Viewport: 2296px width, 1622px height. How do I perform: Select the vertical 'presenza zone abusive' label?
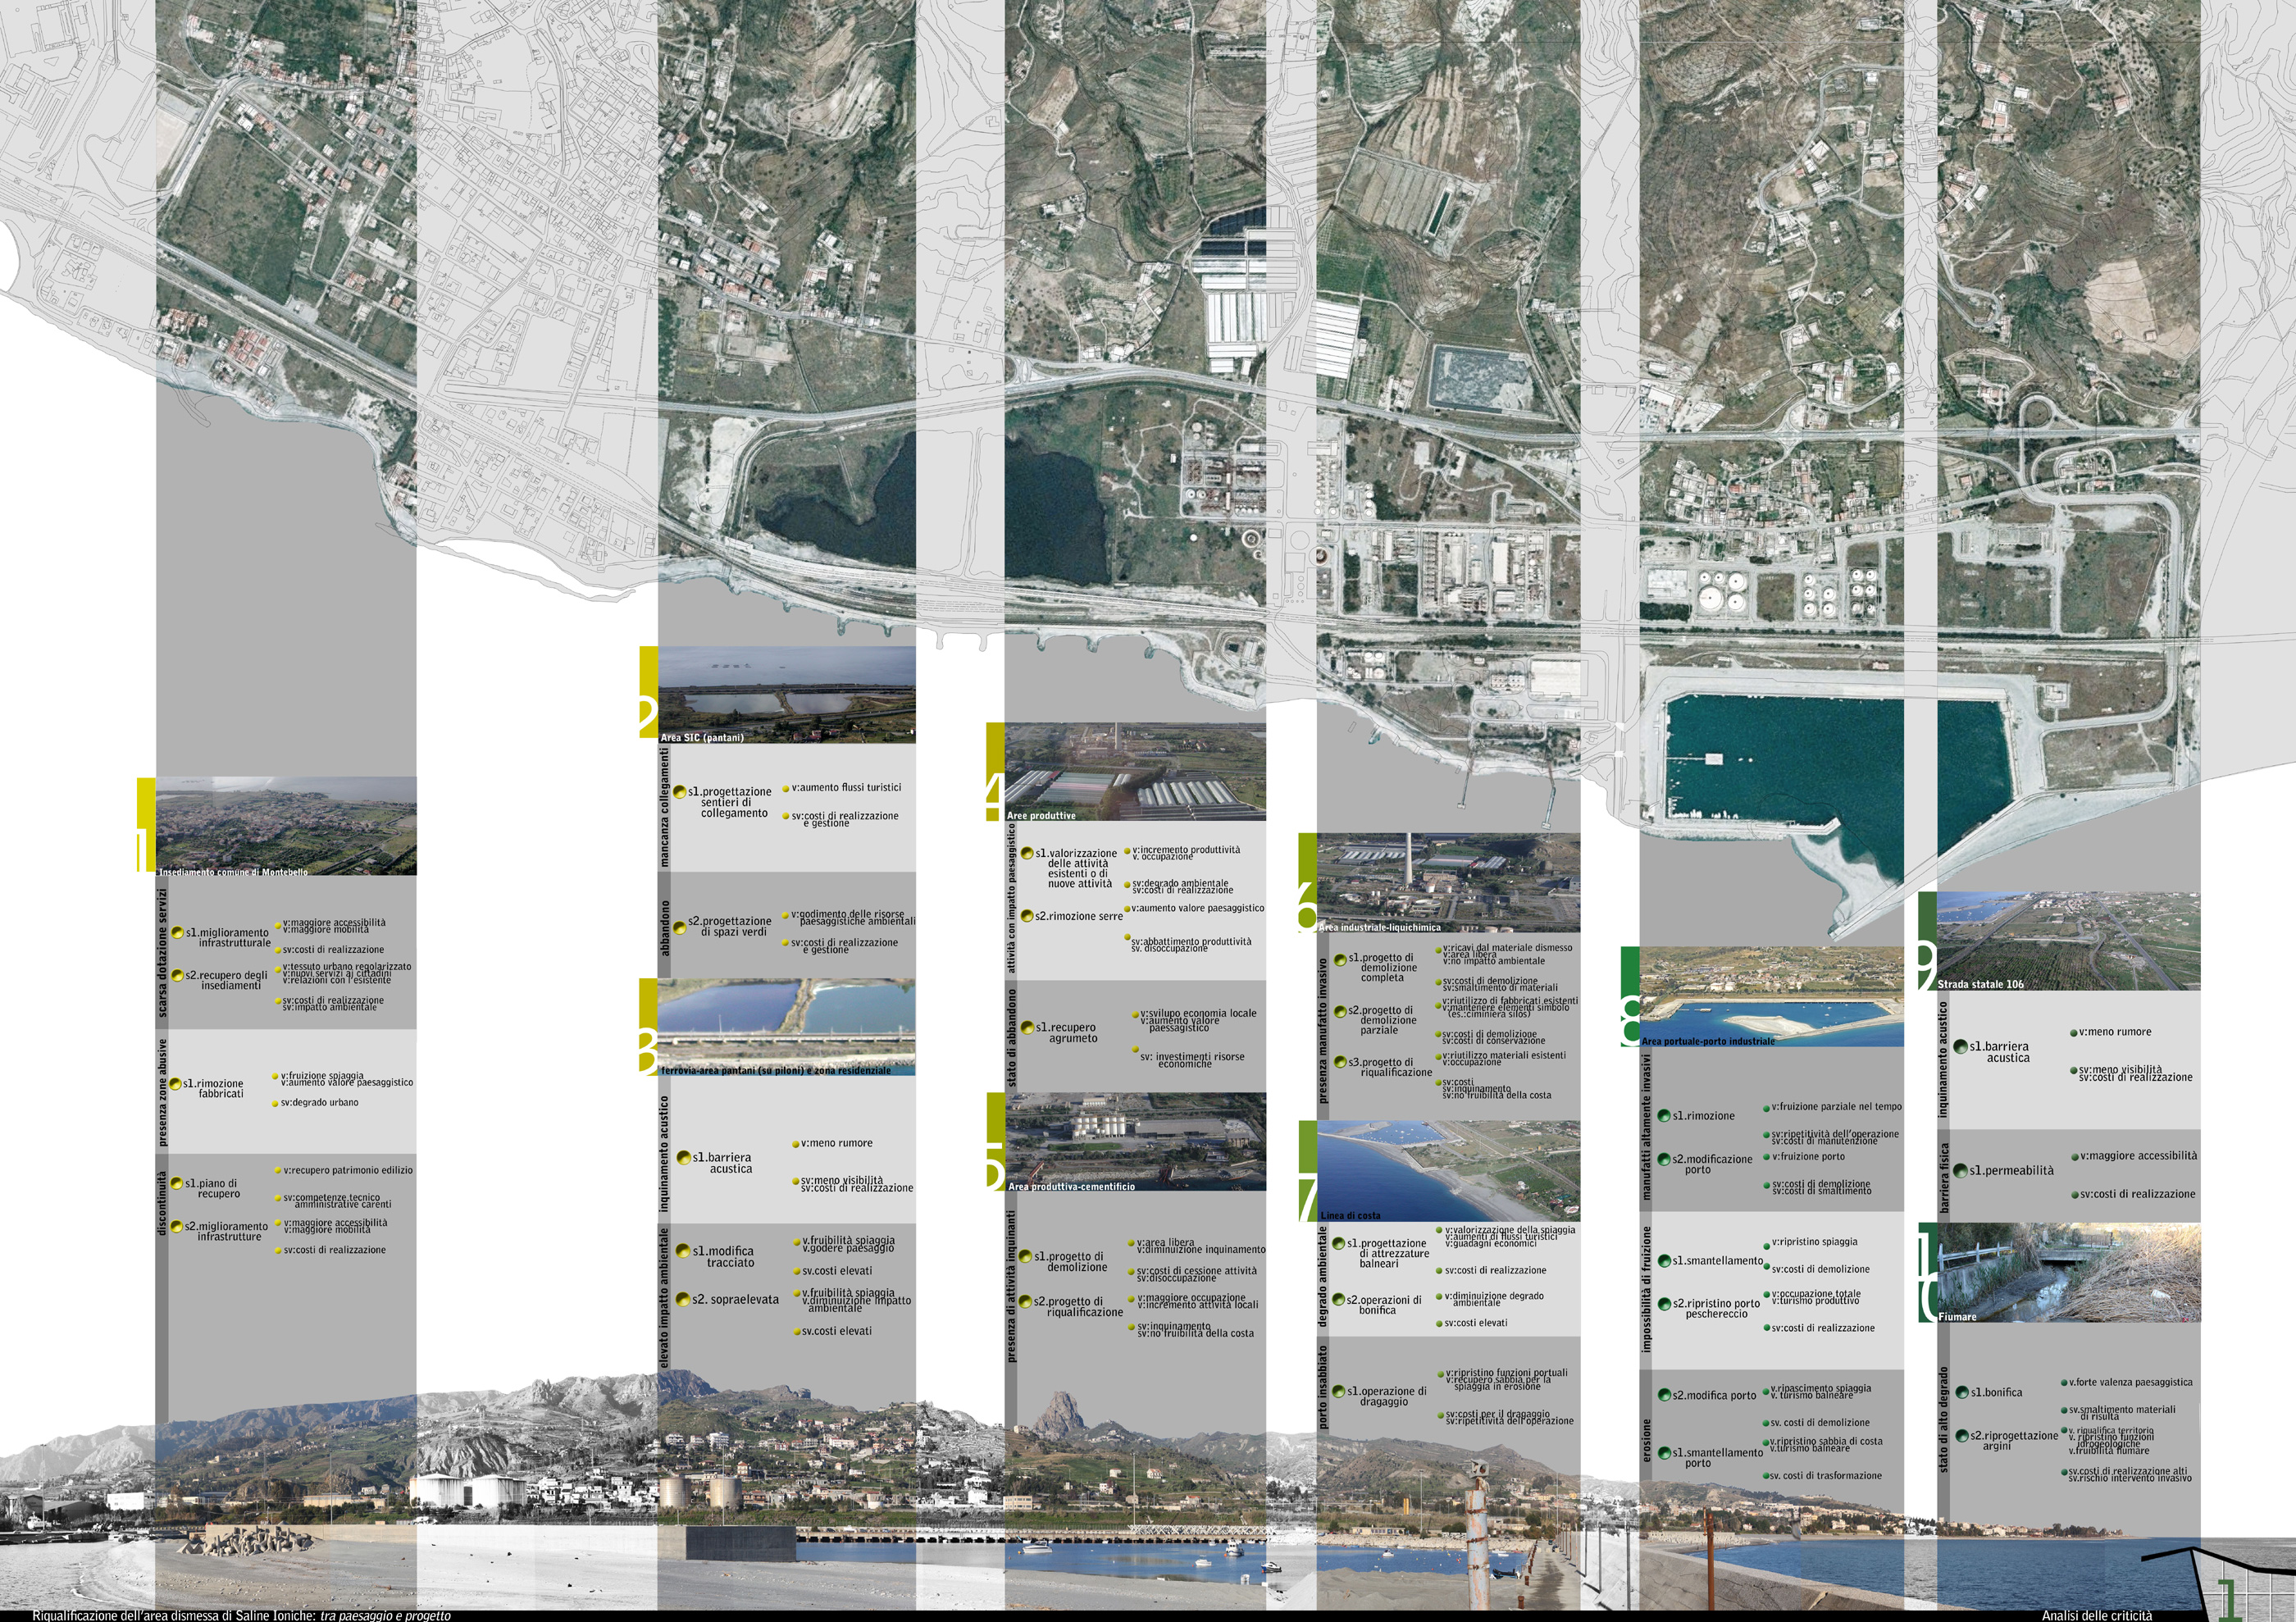(162, 1093)
